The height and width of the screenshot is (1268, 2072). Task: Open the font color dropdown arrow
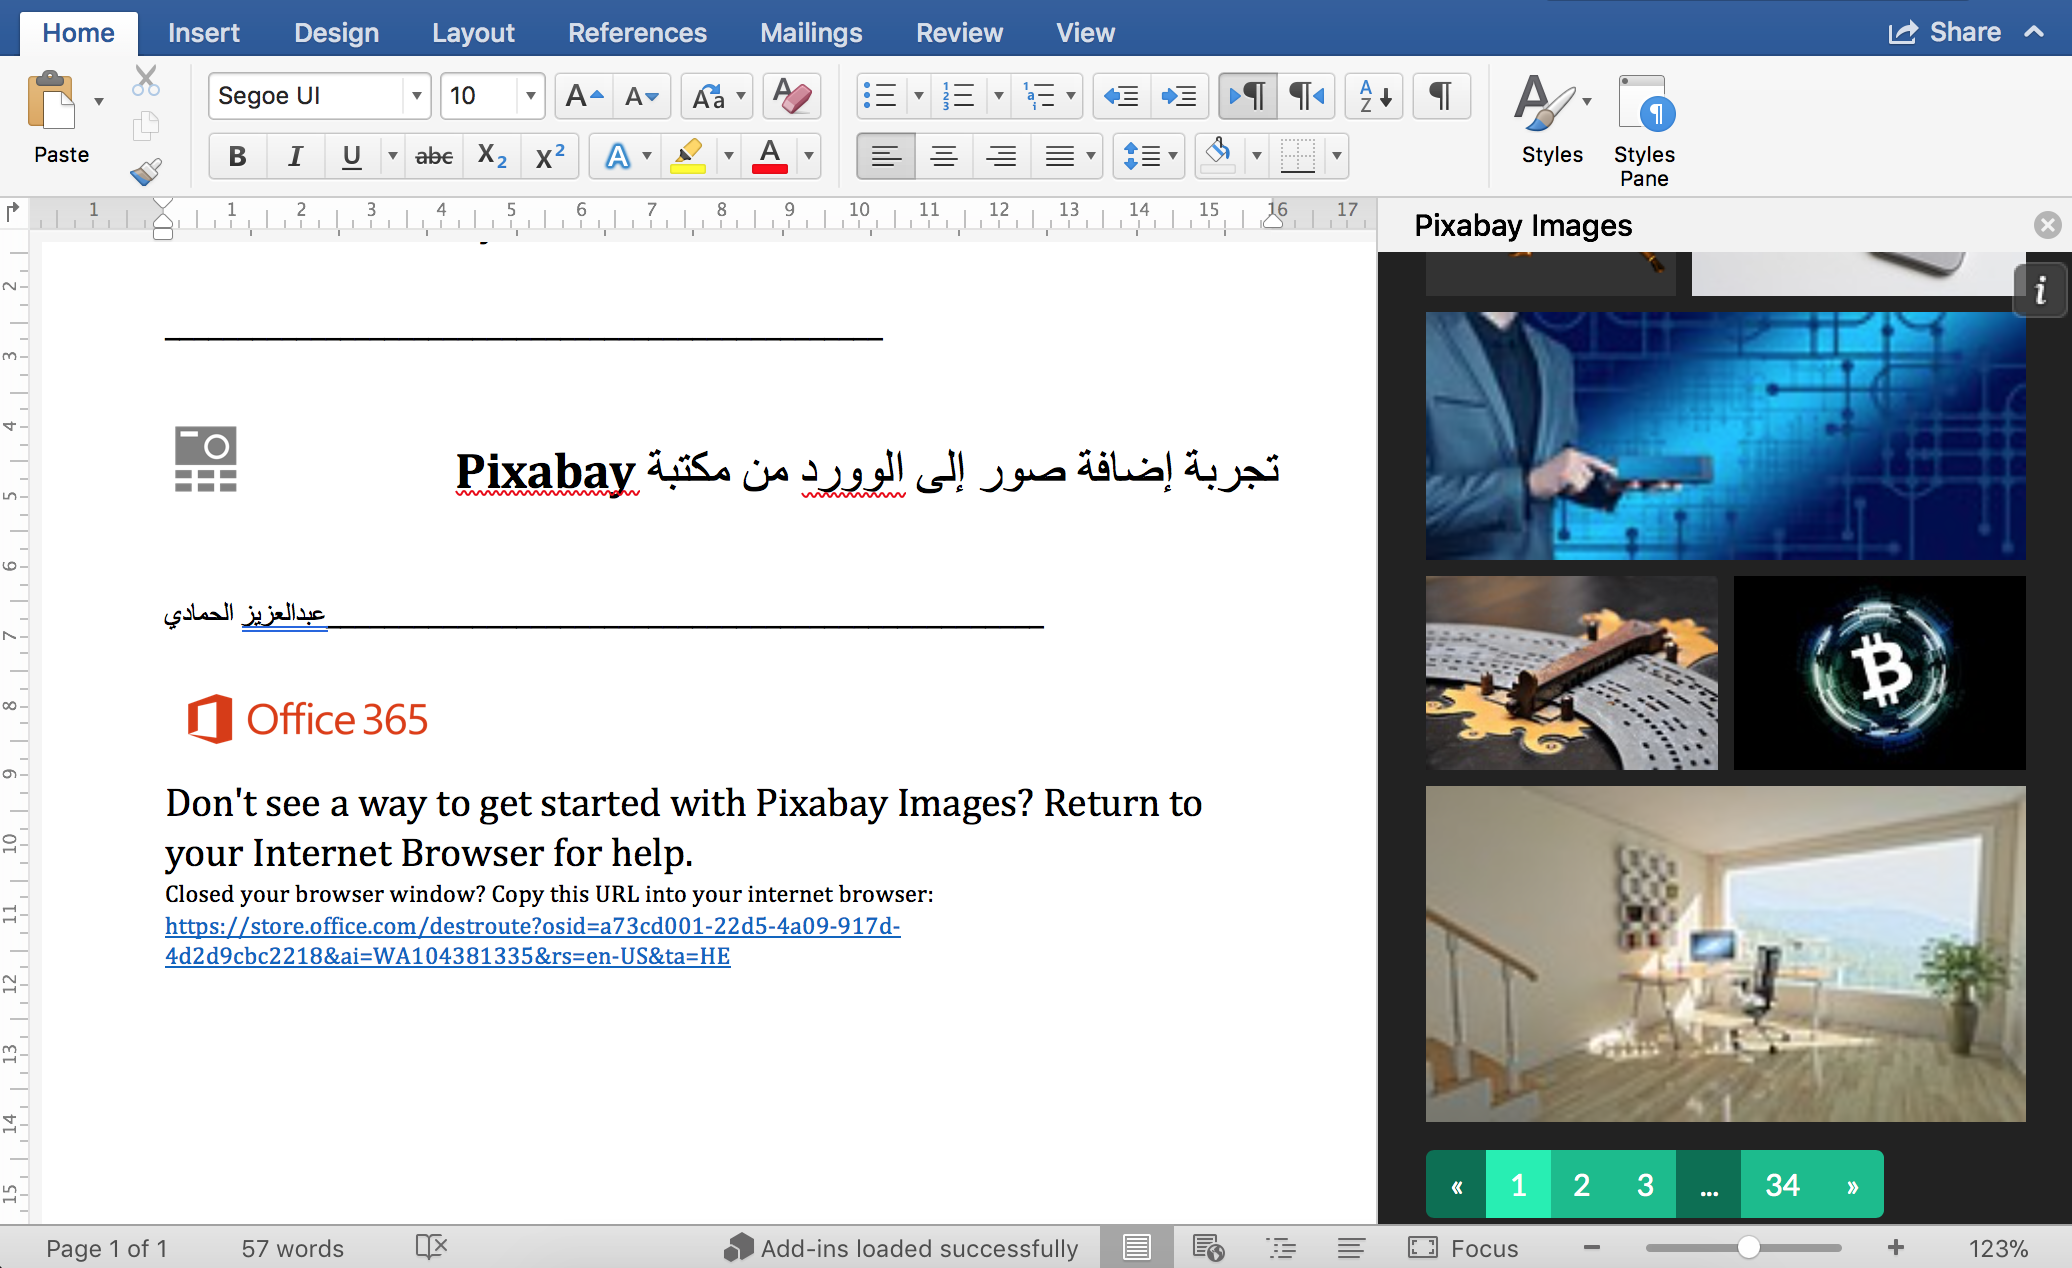(809, 156)
